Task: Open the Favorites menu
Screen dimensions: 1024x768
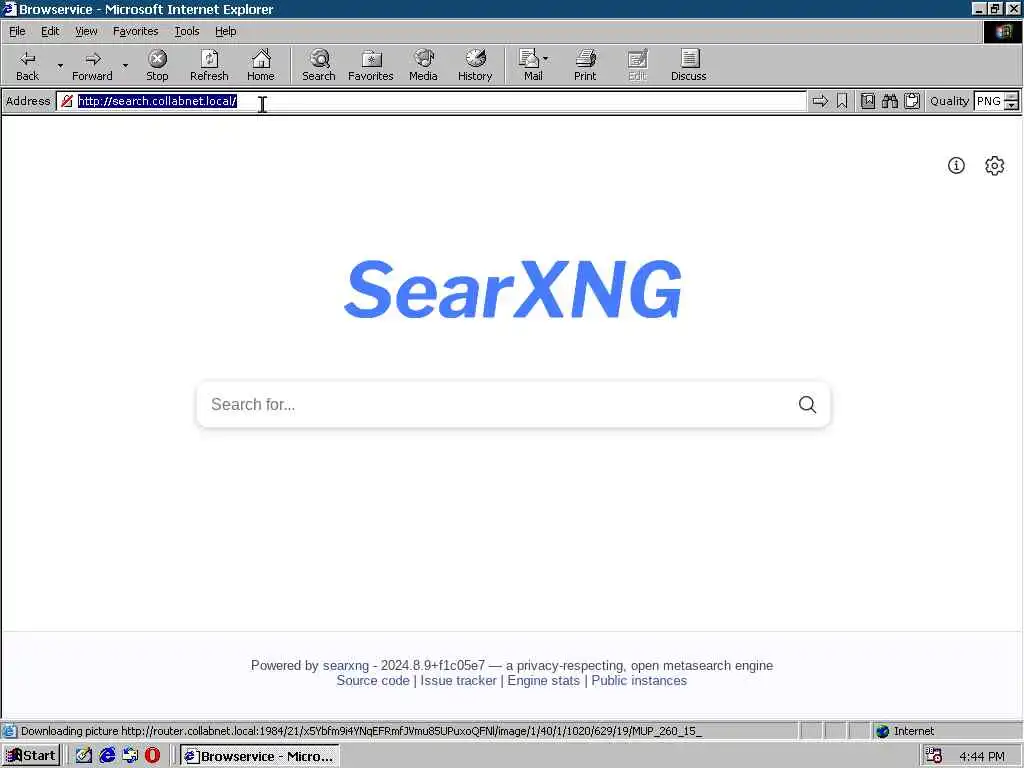Action: tap(135, 31)
